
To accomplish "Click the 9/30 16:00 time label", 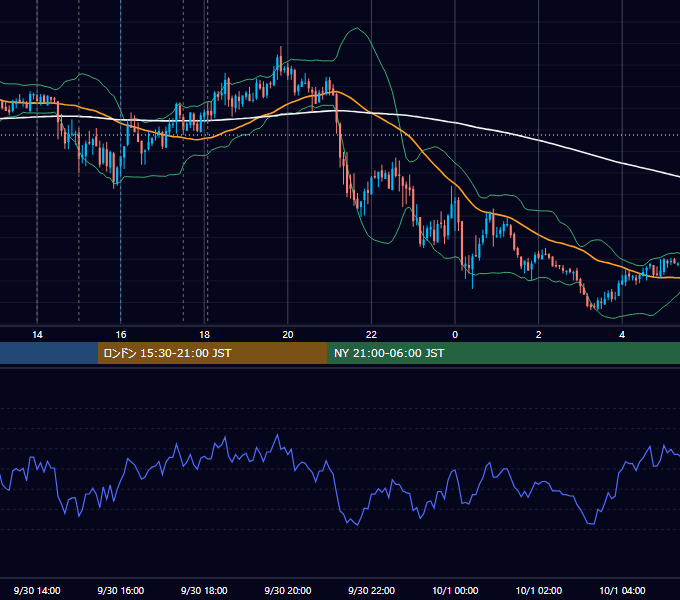I will point(121,590).
